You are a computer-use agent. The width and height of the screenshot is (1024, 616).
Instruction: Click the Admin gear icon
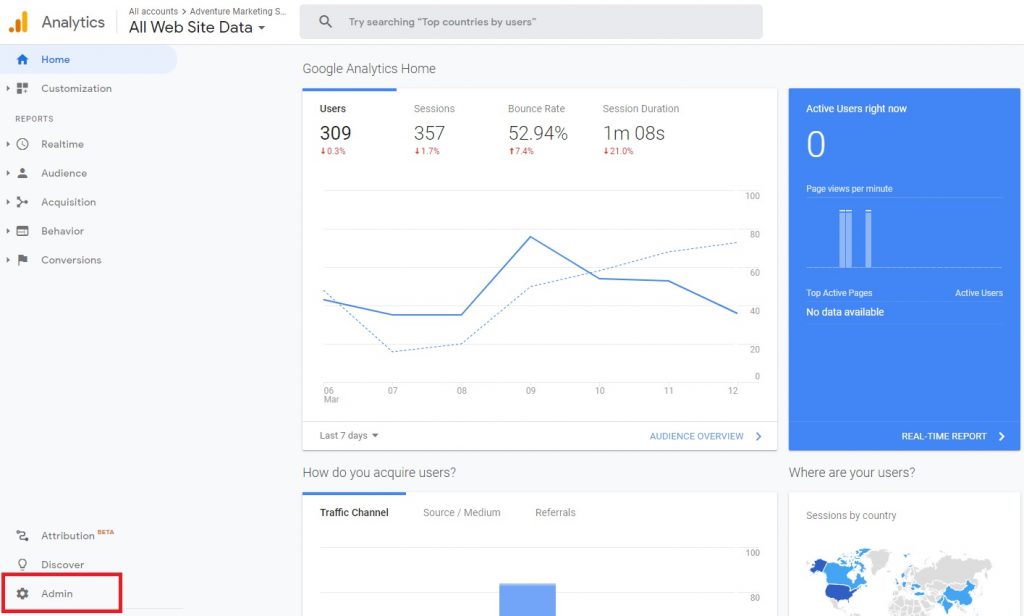click(22, 593)
